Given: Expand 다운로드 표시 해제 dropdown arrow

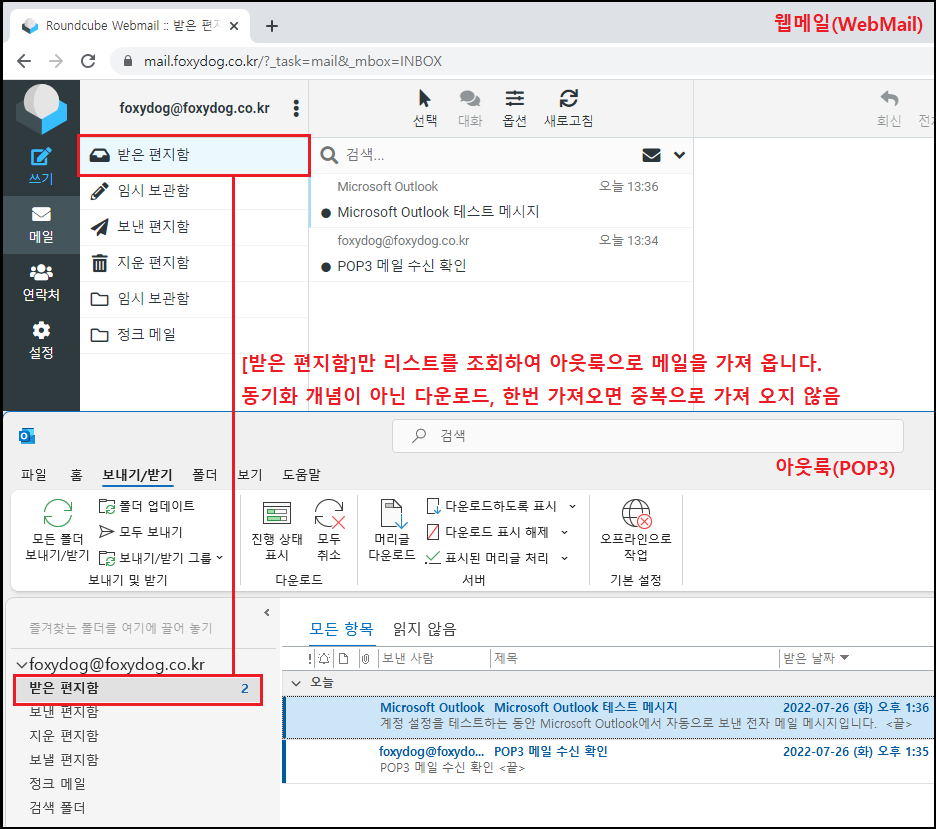Looking at the screenshot, I should [x=565, y=531].
